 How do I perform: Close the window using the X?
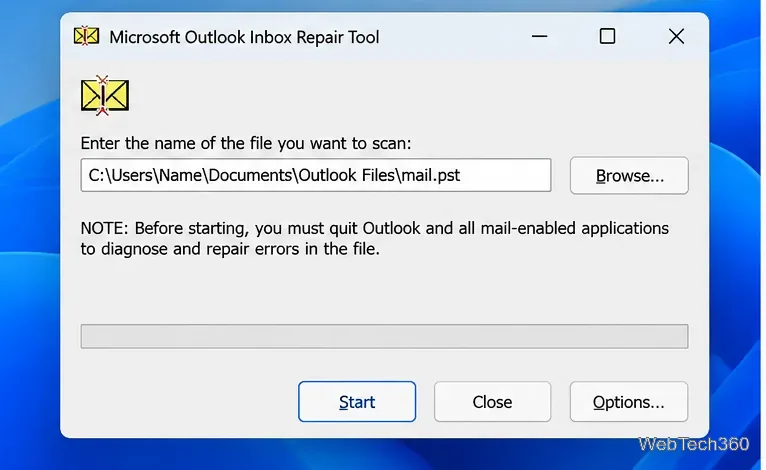(x=676, y=36)
